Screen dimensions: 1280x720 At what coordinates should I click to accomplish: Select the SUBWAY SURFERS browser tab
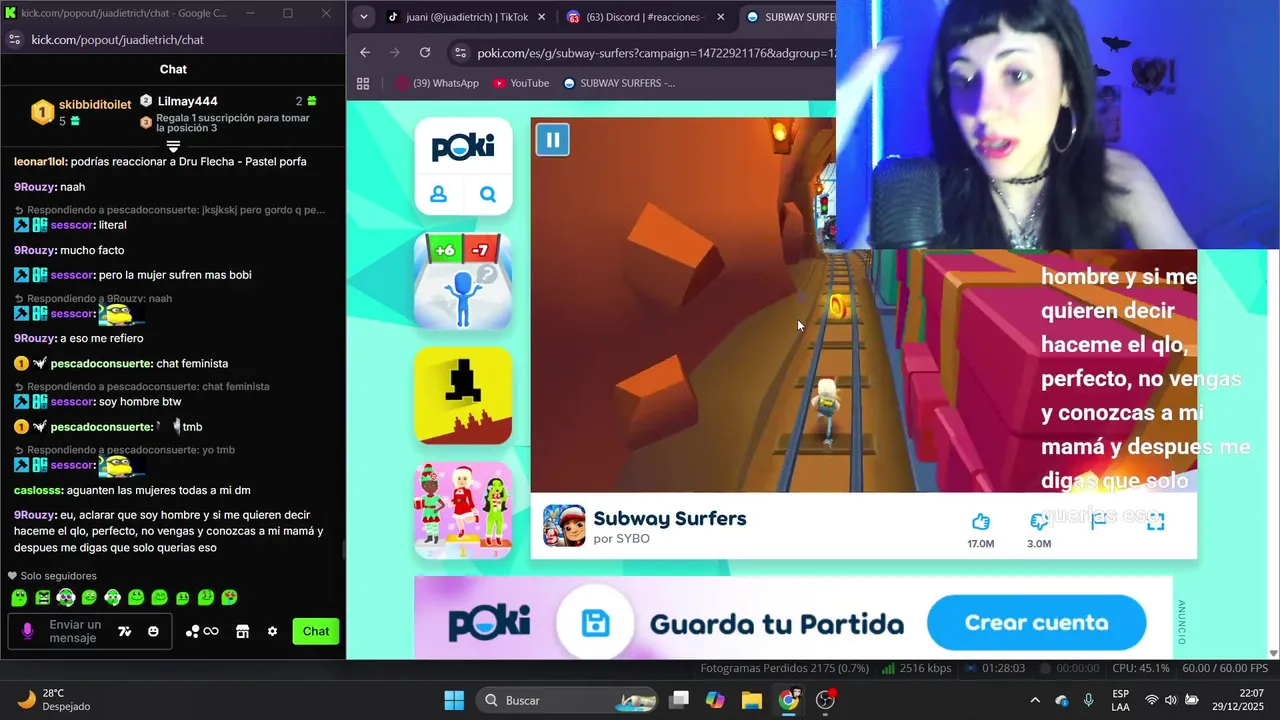tap(790, 17)
